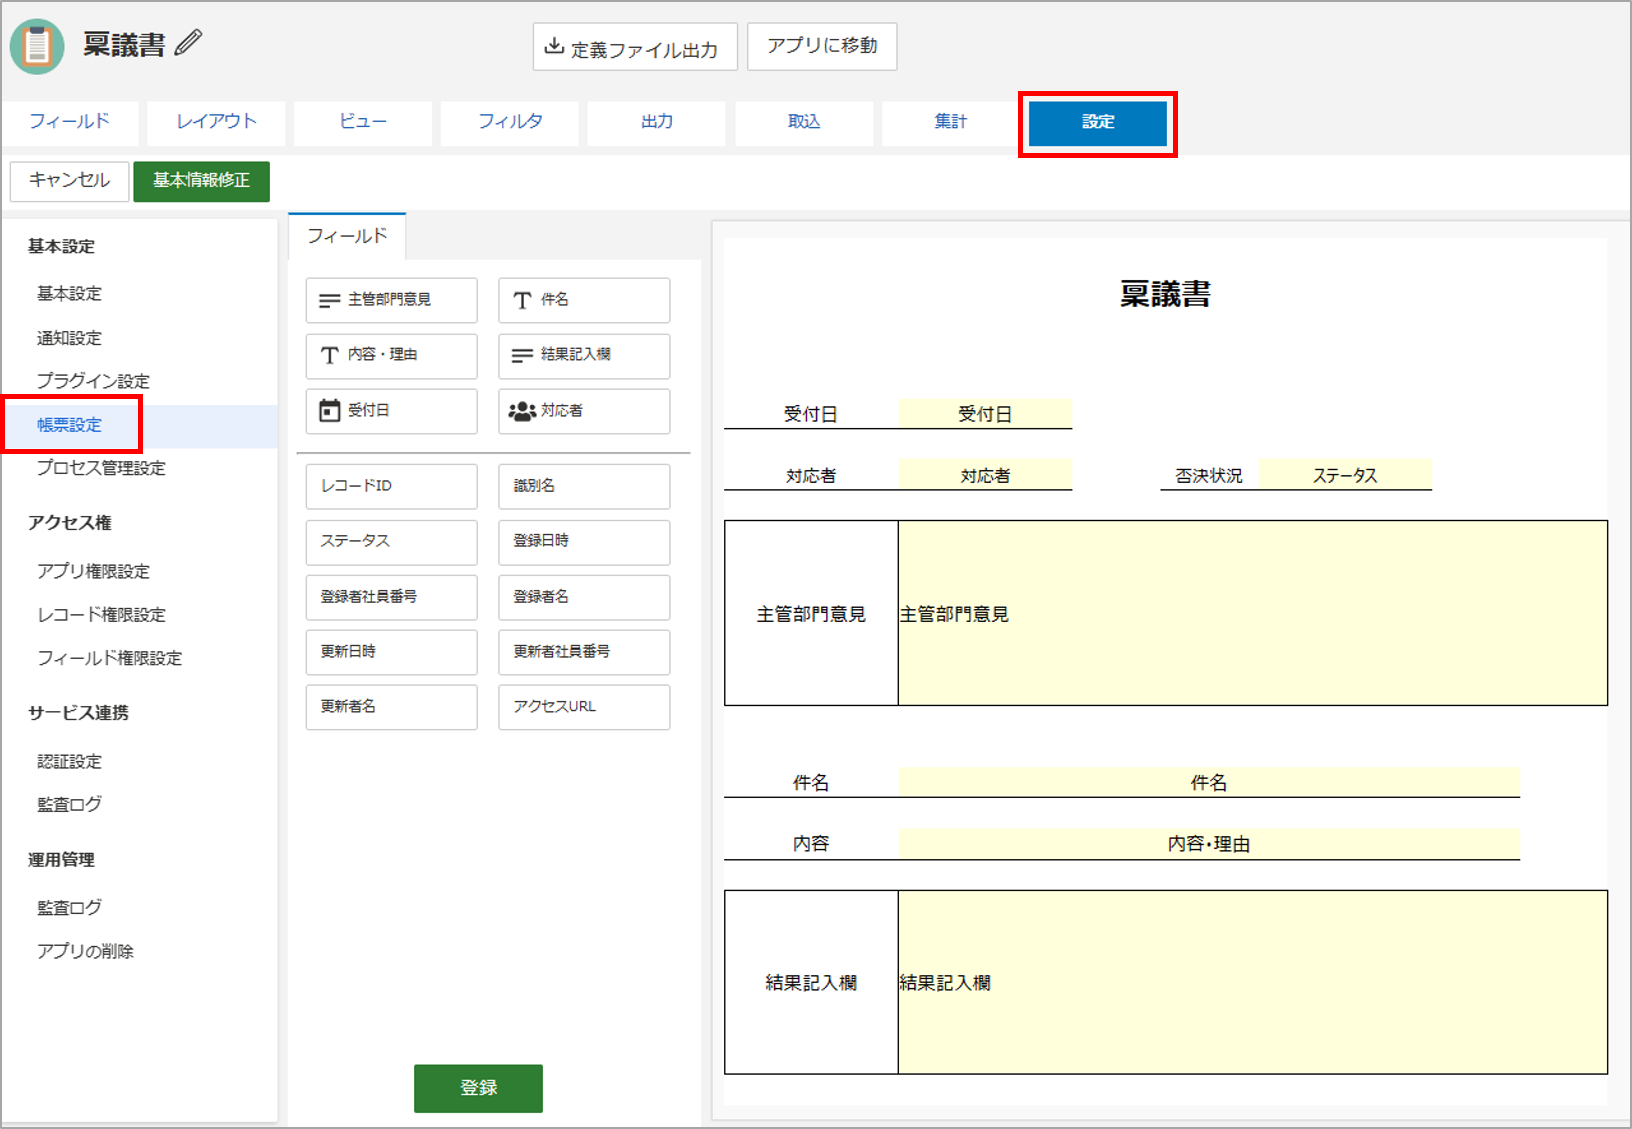Open 基本設定 item in the sidebar
1632x1129 pixels.
[69, 294]
